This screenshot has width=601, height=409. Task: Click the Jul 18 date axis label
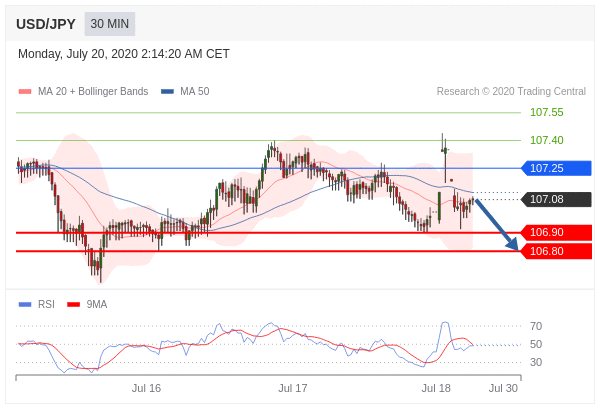coord(436,388)
